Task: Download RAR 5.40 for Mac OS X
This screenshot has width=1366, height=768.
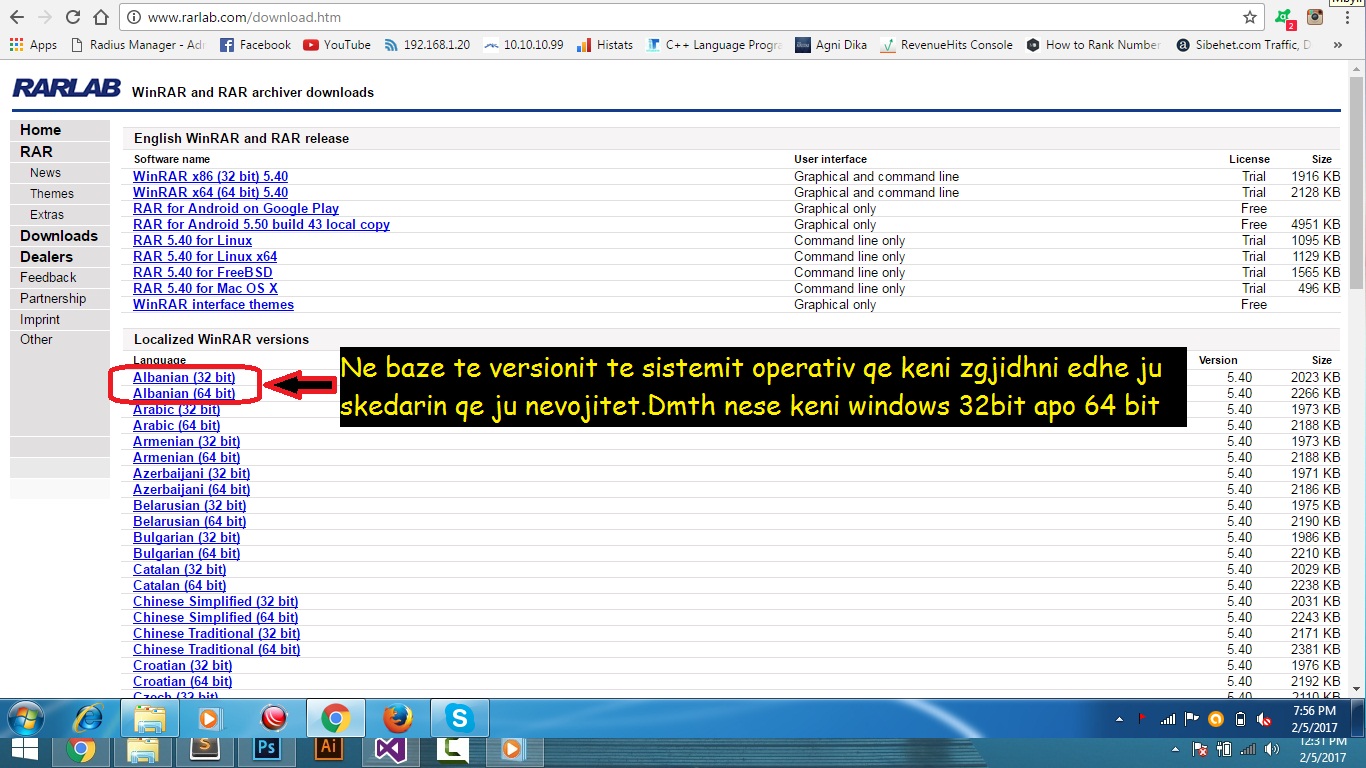Action: pos(205,288)
